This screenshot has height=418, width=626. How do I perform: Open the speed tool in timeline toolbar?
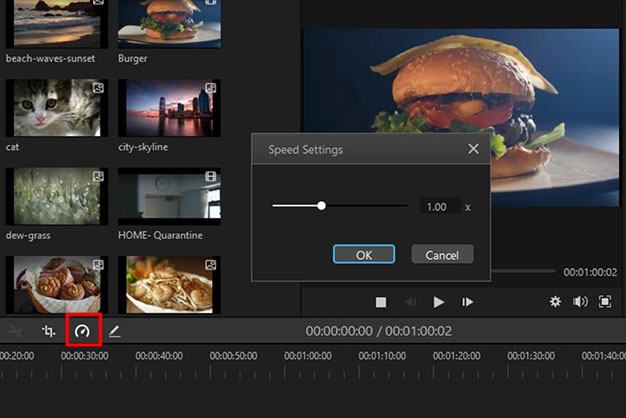point(83,331)
